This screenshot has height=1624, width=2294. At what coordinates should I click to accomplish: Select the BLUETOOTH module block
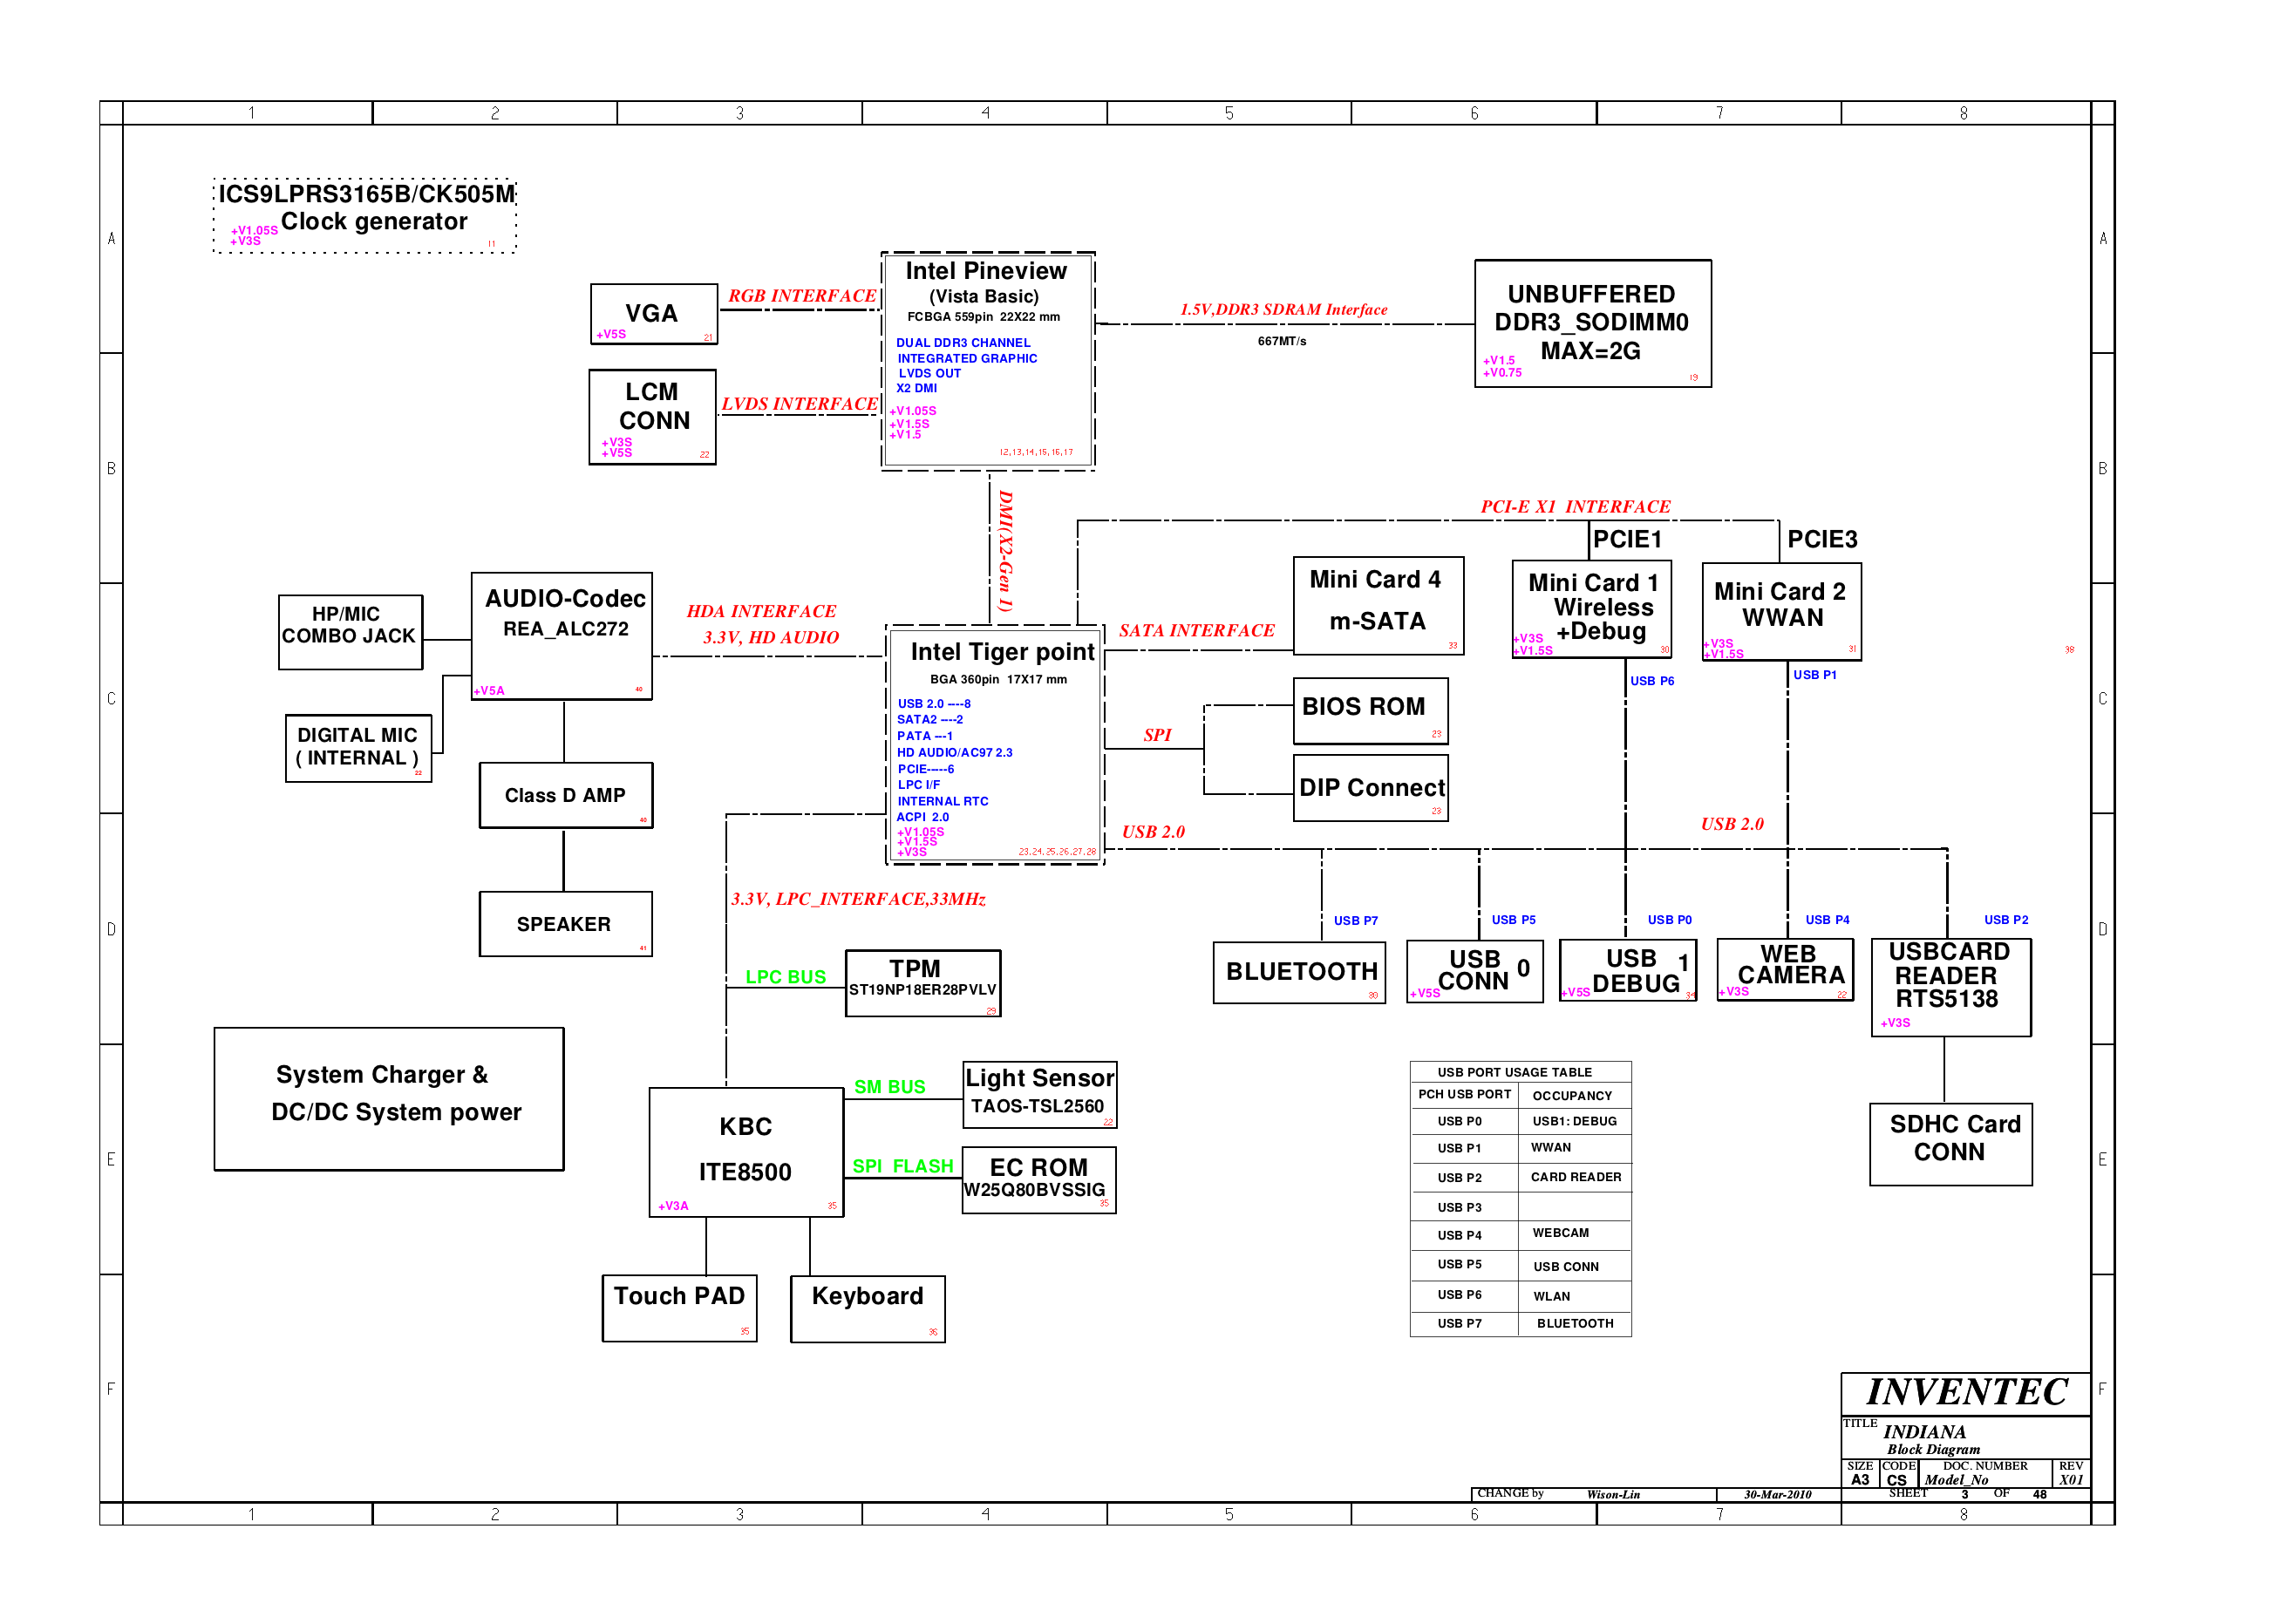(1299, 971)
